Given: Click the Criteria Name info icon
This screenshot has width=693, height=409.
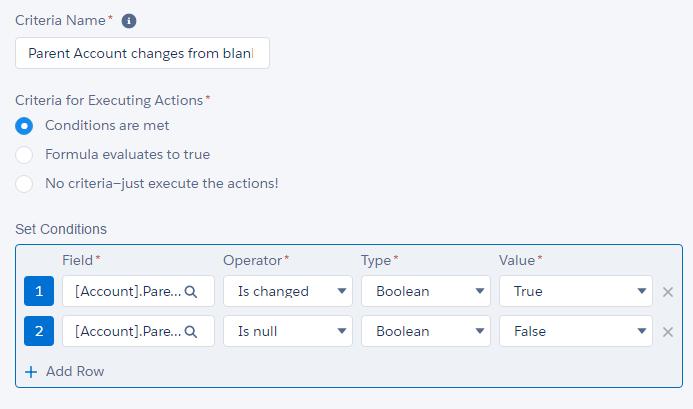Looking at the screenshot, I should coord(129,21).
